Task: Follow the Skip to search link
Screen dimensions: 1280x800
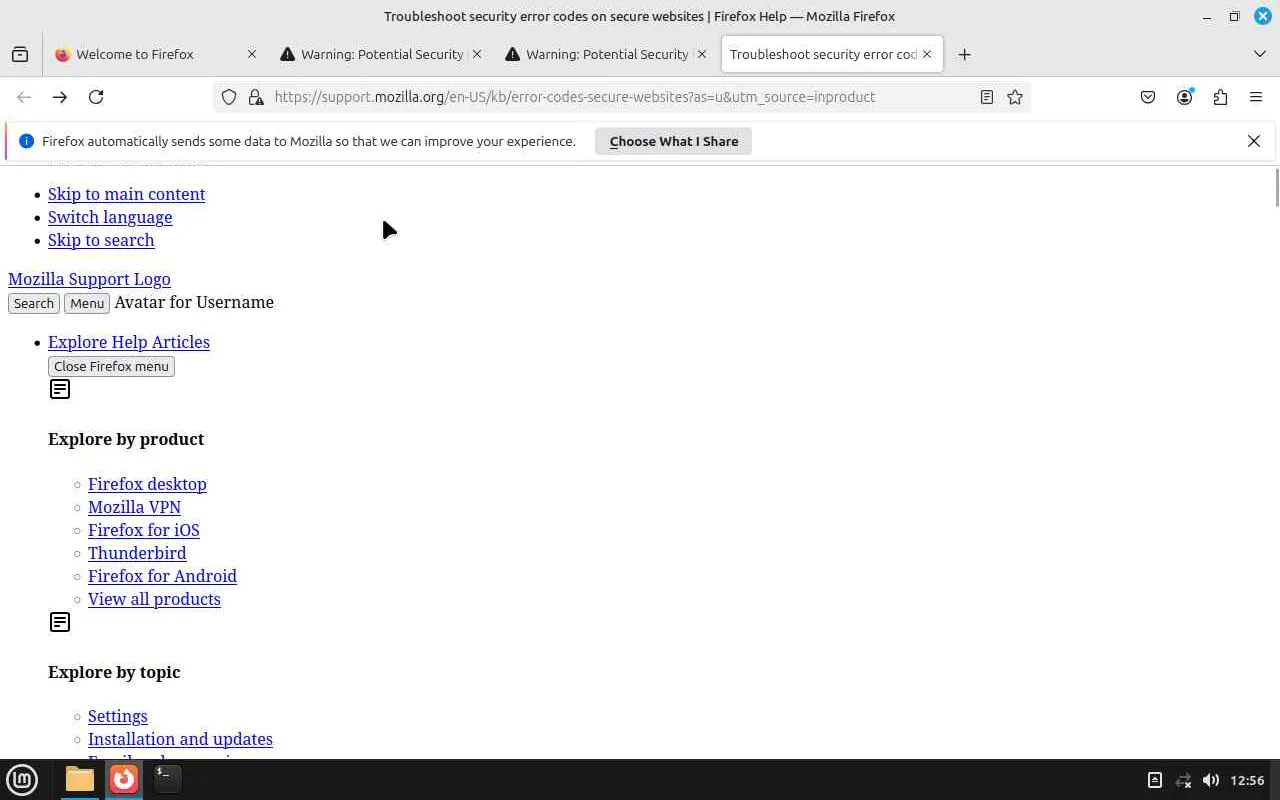Action: (101, 240)
